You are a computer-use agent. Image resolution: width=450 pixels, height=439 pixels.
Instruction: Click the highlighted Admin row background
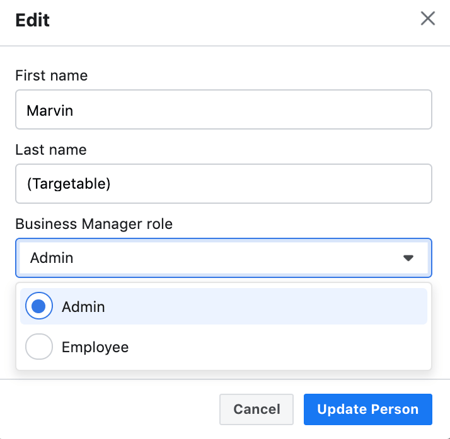pyautogui.click(x=224, y=306)
